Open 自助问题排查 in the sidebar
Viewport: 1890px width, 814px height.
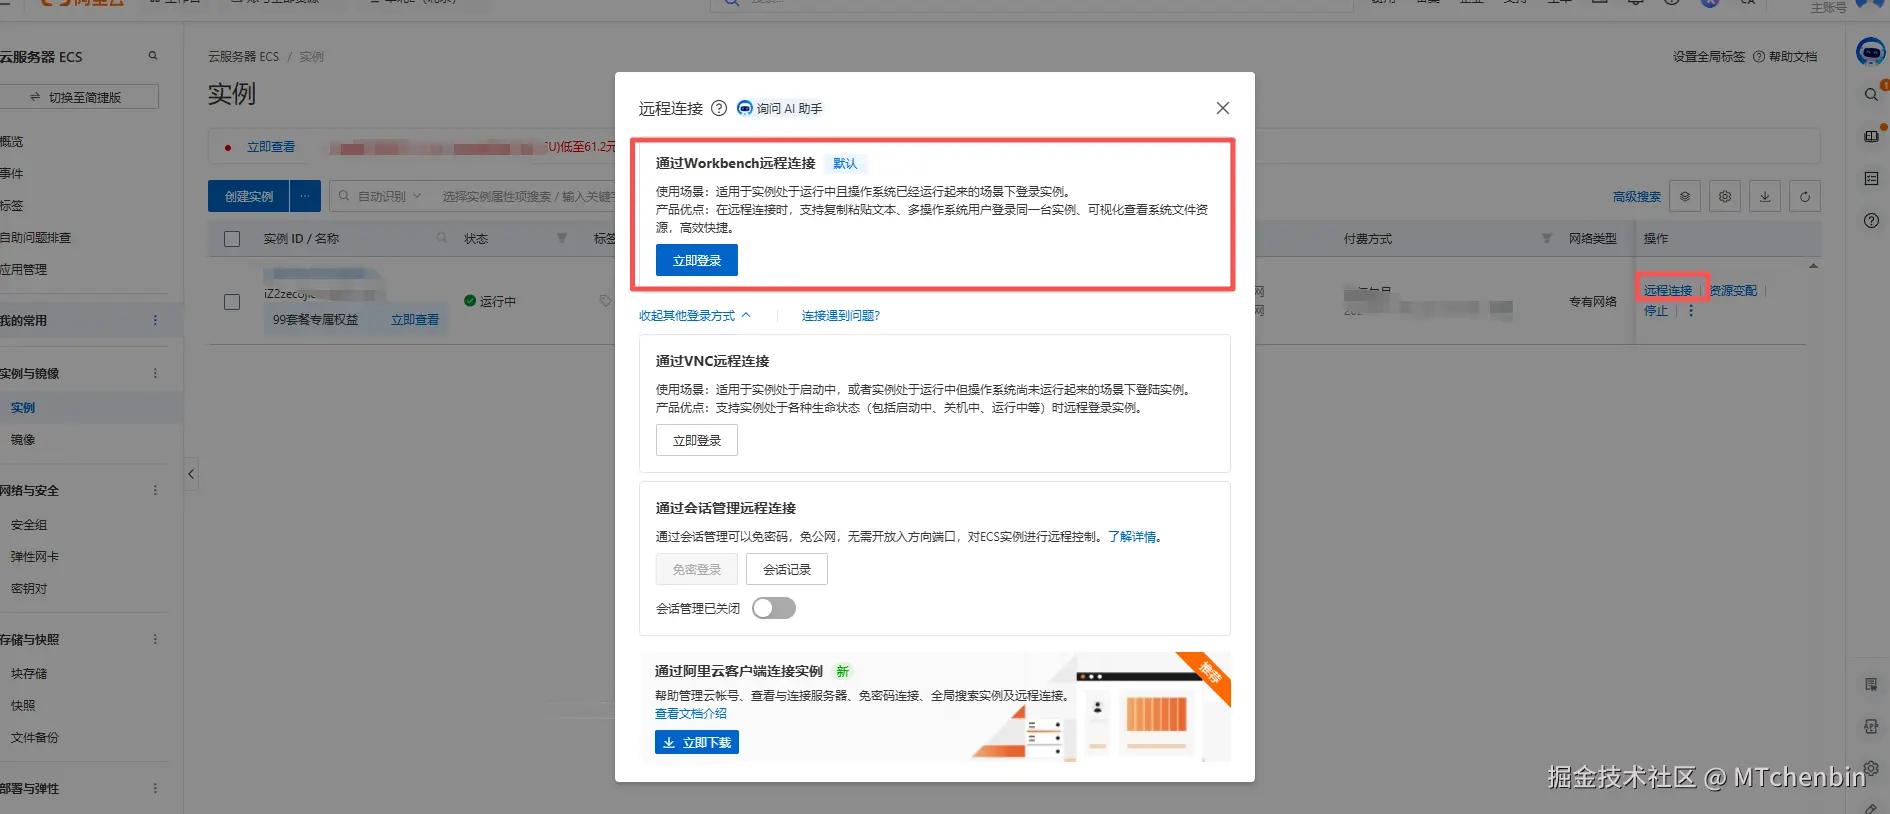[x=36, y=237]
